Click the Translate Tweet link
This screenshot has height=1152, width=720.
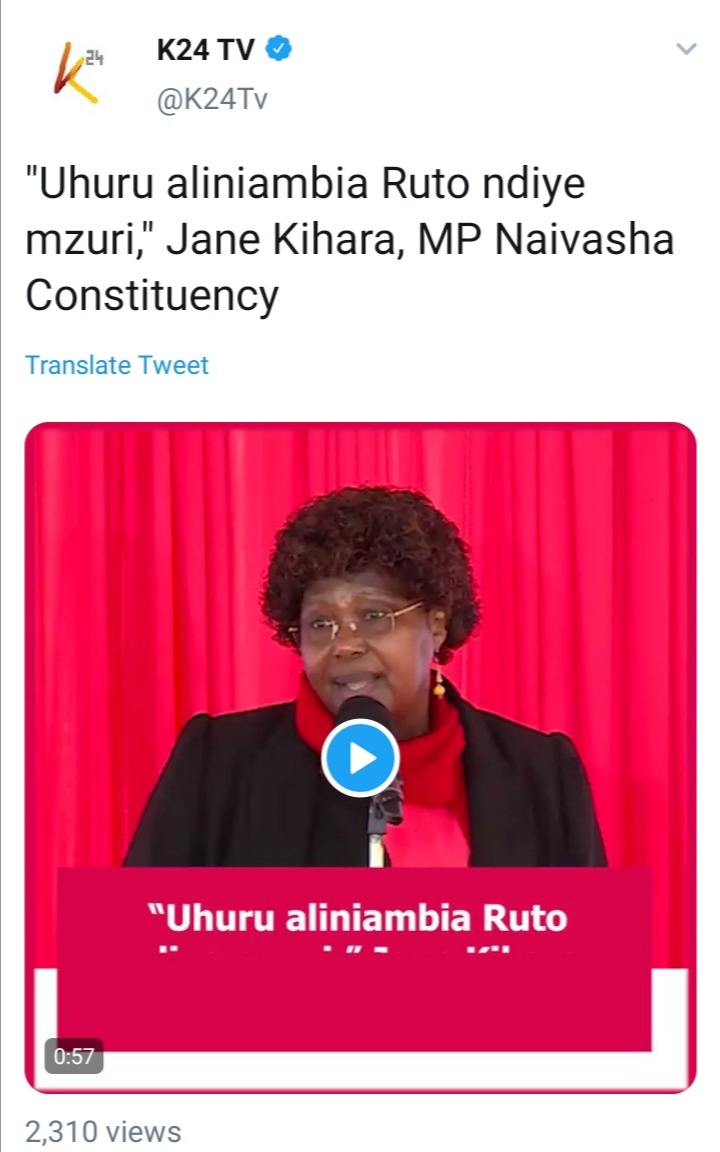pyautogui.click(x=117, y=365)
